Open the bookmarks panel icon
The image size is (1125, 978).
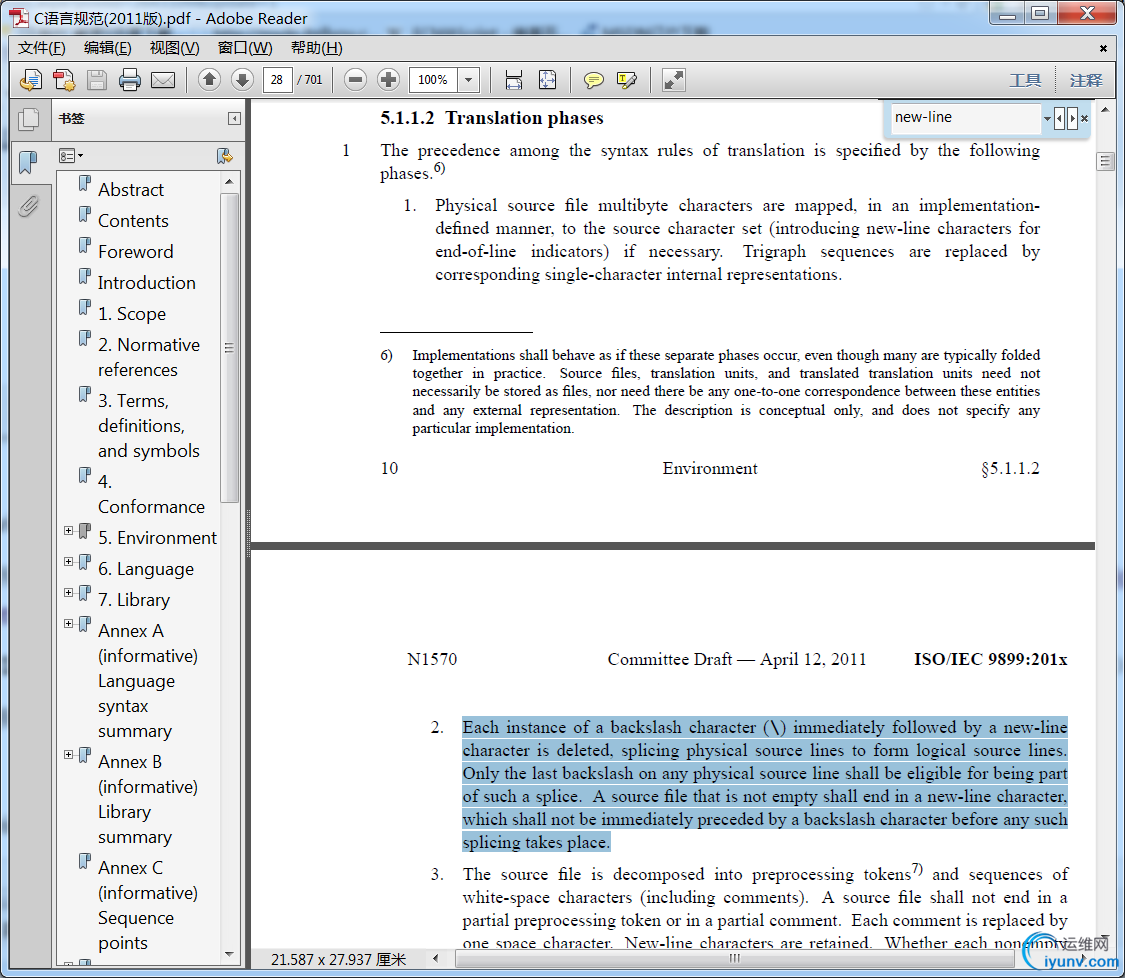click(x=28, y=162)
